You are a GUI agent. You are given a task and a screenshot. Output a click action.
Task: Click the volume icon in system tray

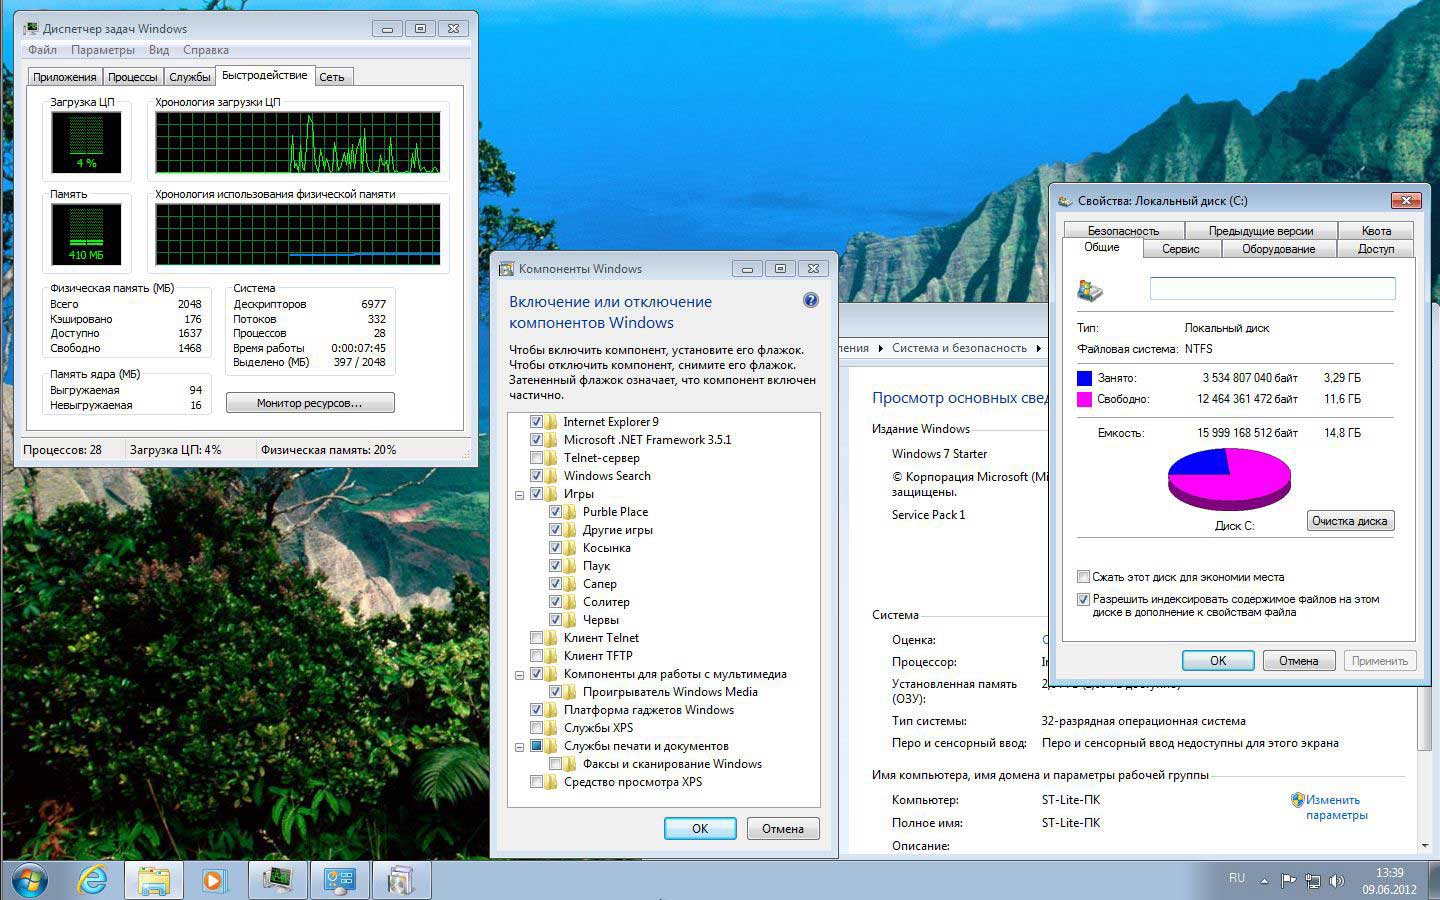pyautogui.click(x=1337, y=881)
